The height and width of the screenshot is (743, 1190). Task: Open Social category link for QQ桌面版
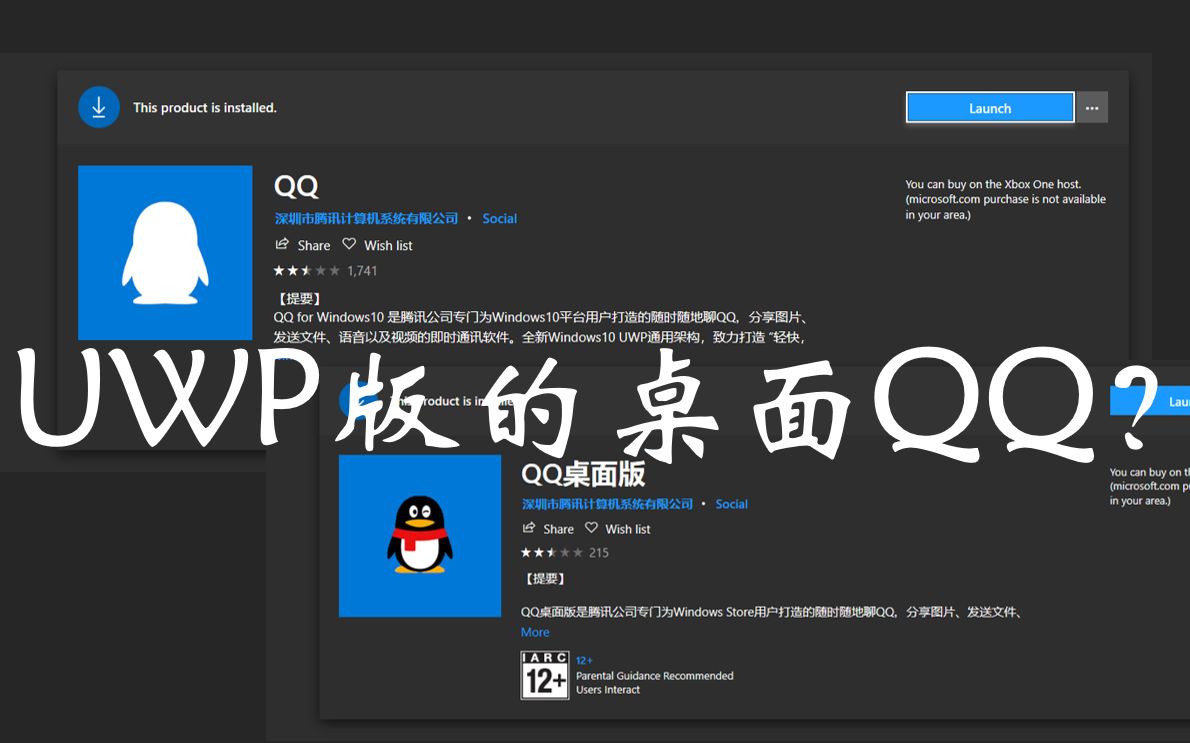pyautogui.click(x=732, y=504)
